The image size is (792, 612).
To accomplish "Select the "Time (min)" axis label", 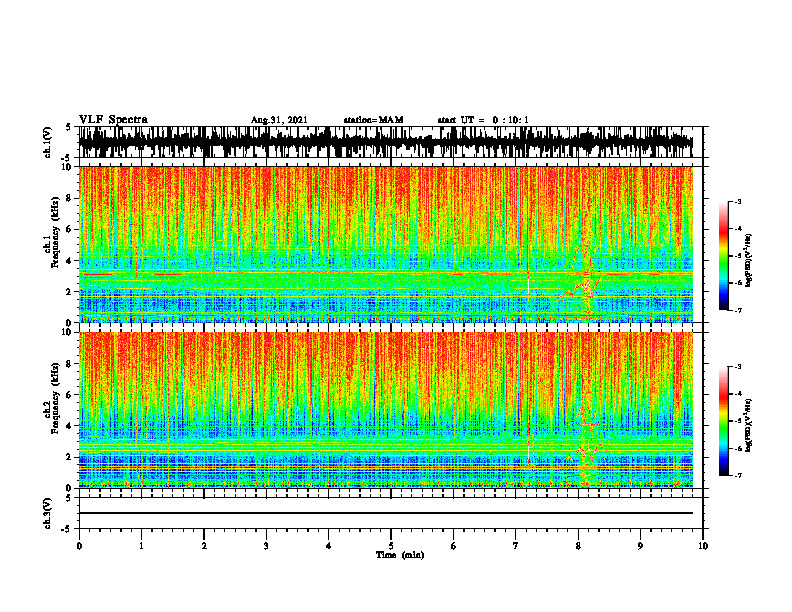I will (400, 555).
